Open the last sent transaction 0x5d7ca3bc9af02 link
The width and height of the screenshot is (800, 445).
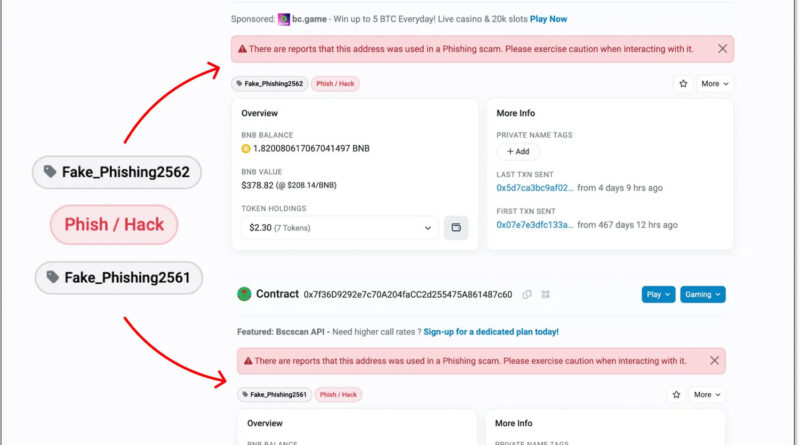point(535,188)
